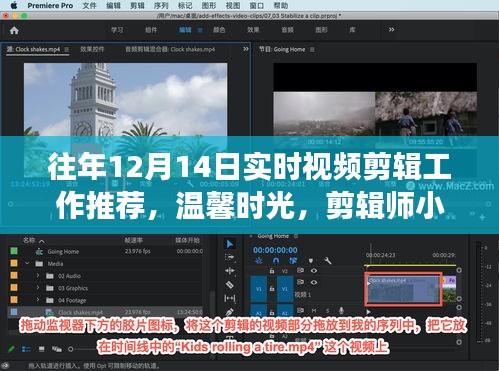Open the Program monitor panel menu icon
This screenshot has height=371, width=499.
pos(312,50)
